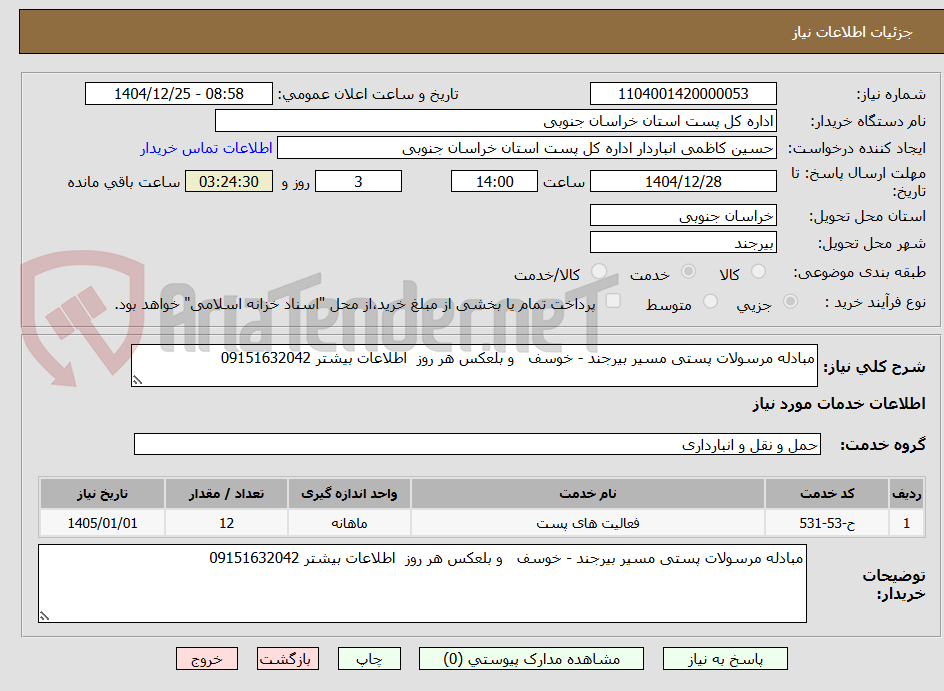Select the خدمت radio button
944x691 pixels.
pos(688,272)
